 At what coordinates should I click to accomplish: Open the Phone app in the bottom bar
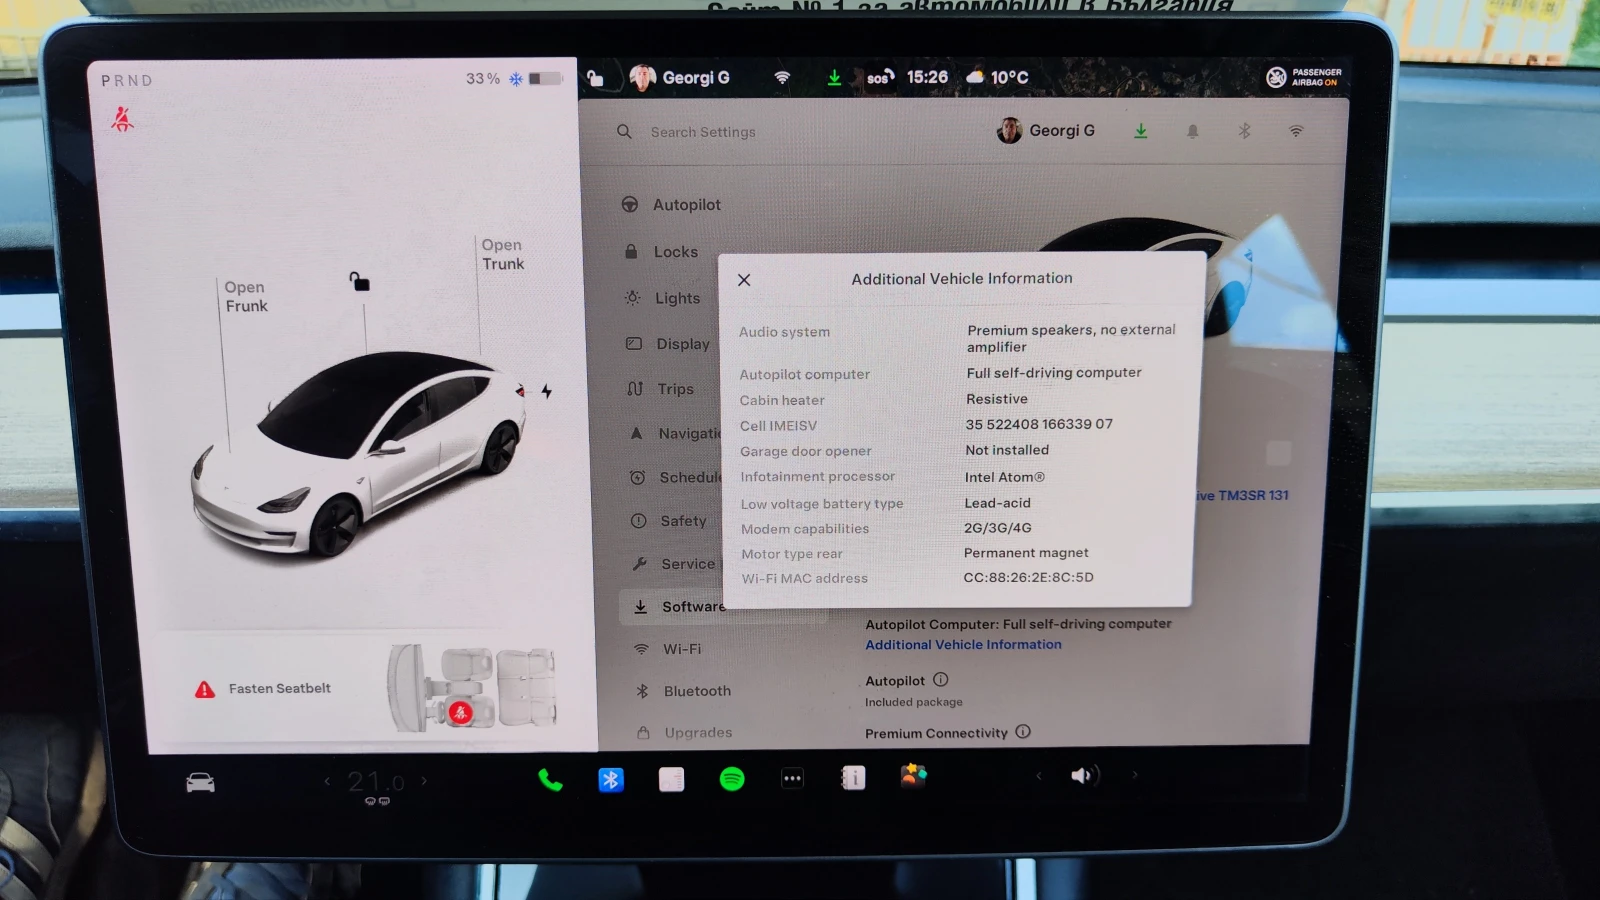point(550,779)
